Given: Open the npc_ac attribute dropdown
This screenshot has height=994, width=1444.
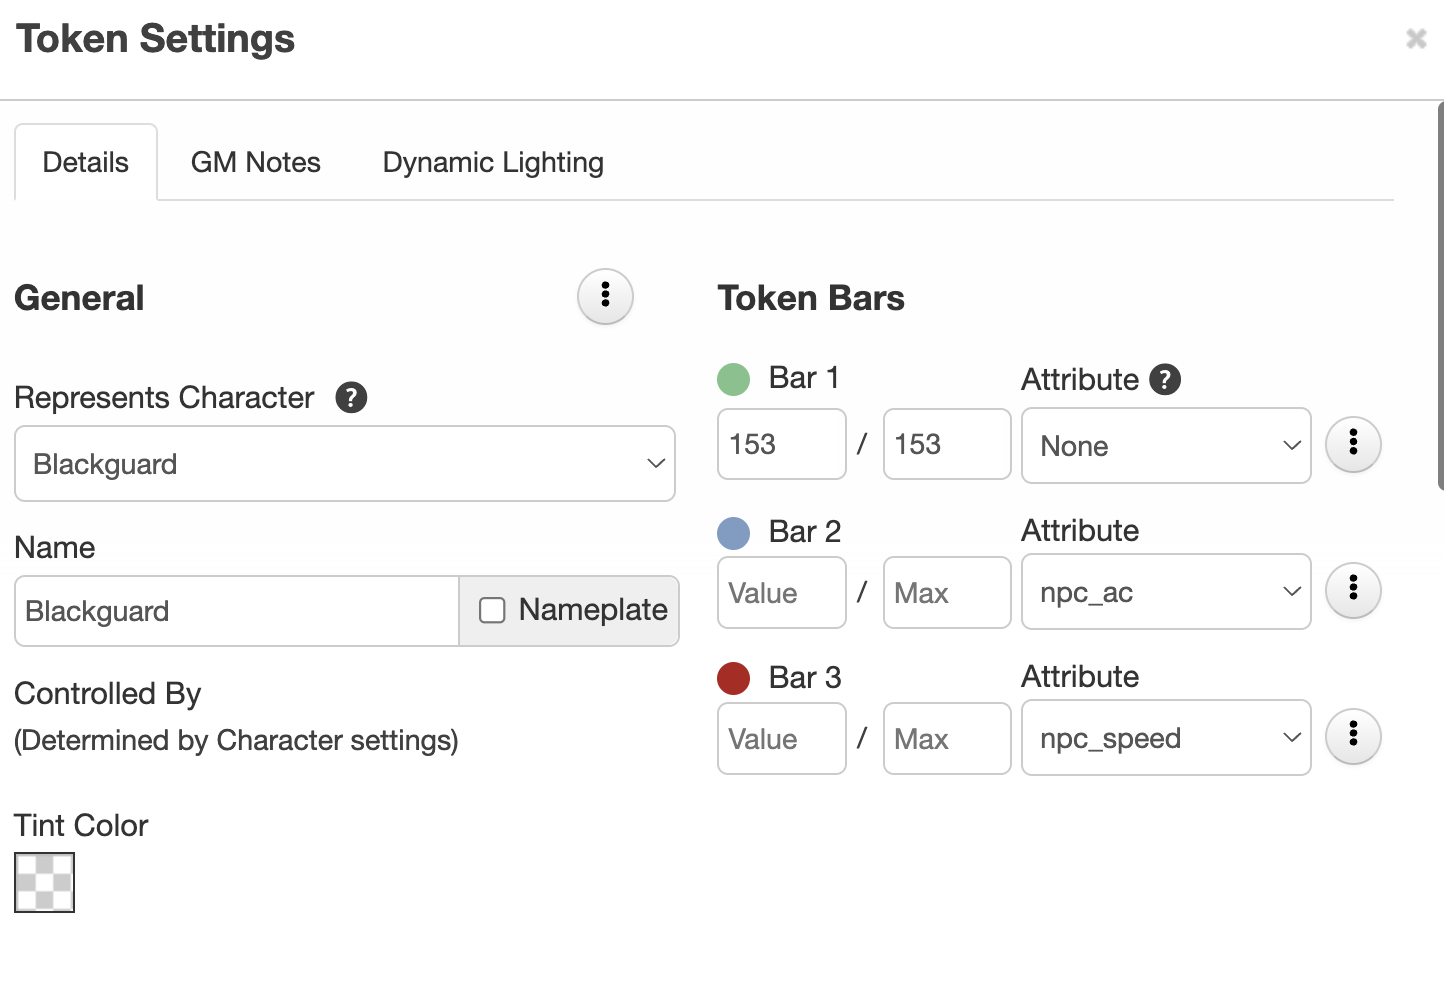Looking at the screenshot, I should [1165, 592].
